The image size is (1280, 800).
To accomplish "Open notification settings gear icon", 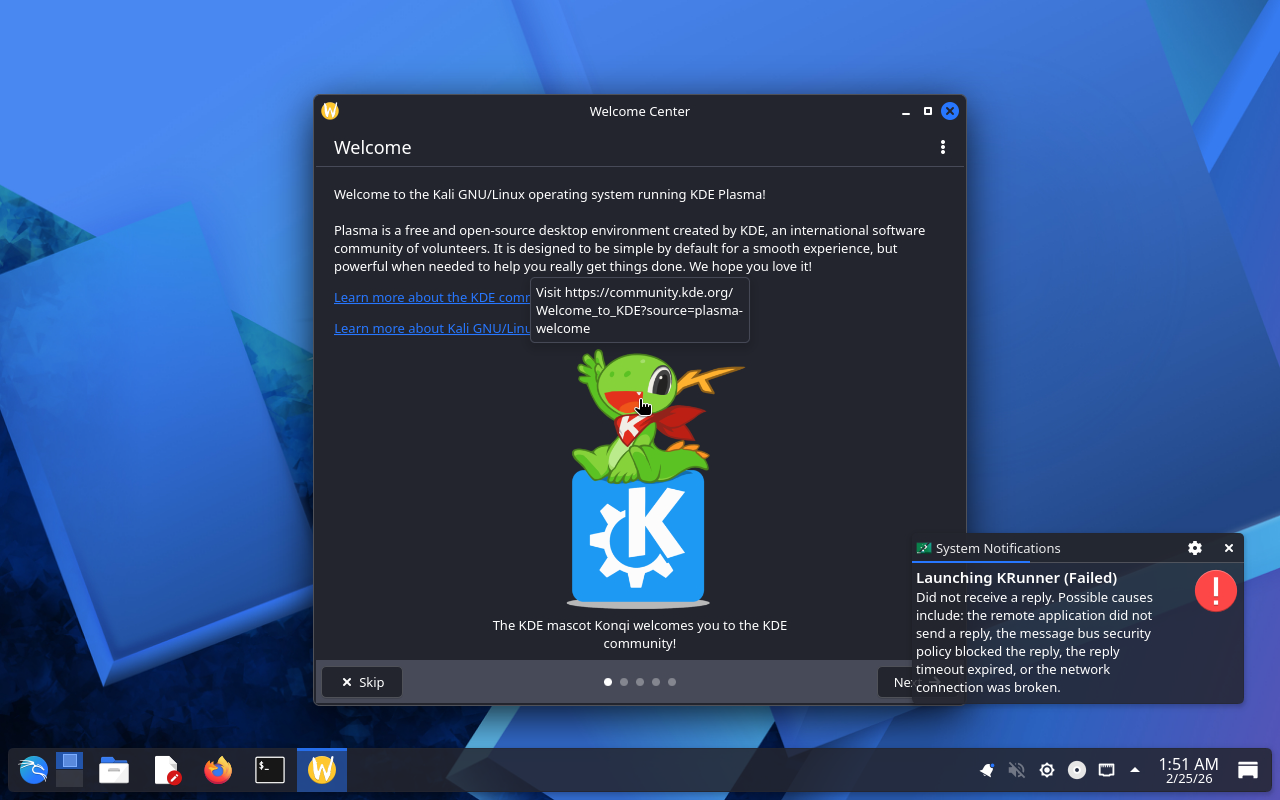I will 1195,548.
